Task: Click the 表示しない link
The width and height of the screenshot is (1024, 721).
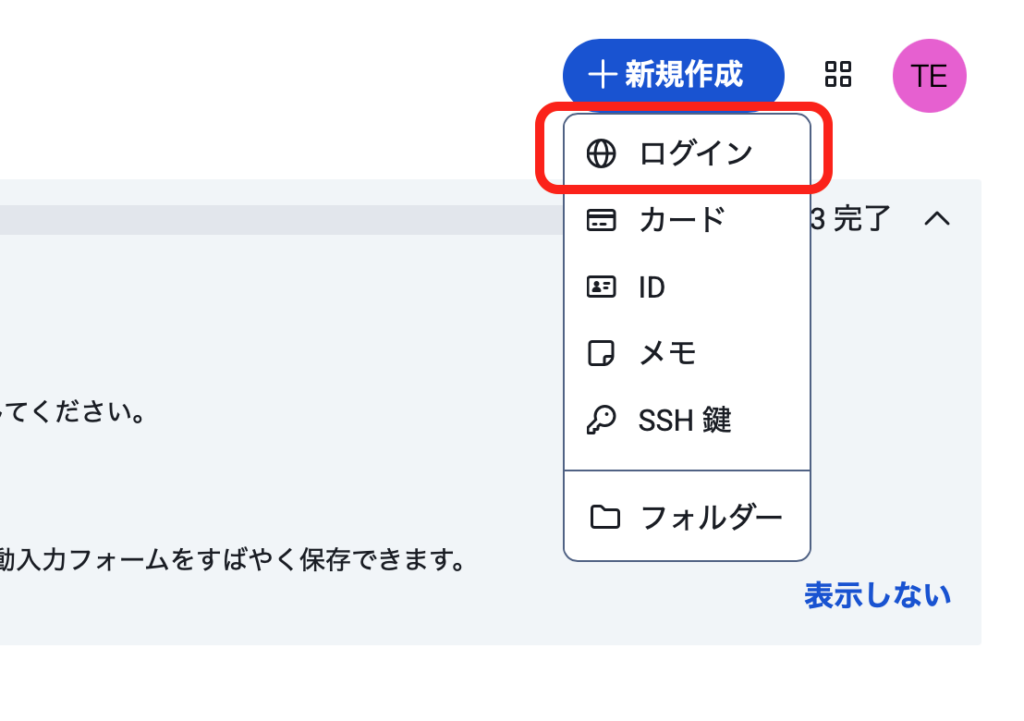Action: 877,596
